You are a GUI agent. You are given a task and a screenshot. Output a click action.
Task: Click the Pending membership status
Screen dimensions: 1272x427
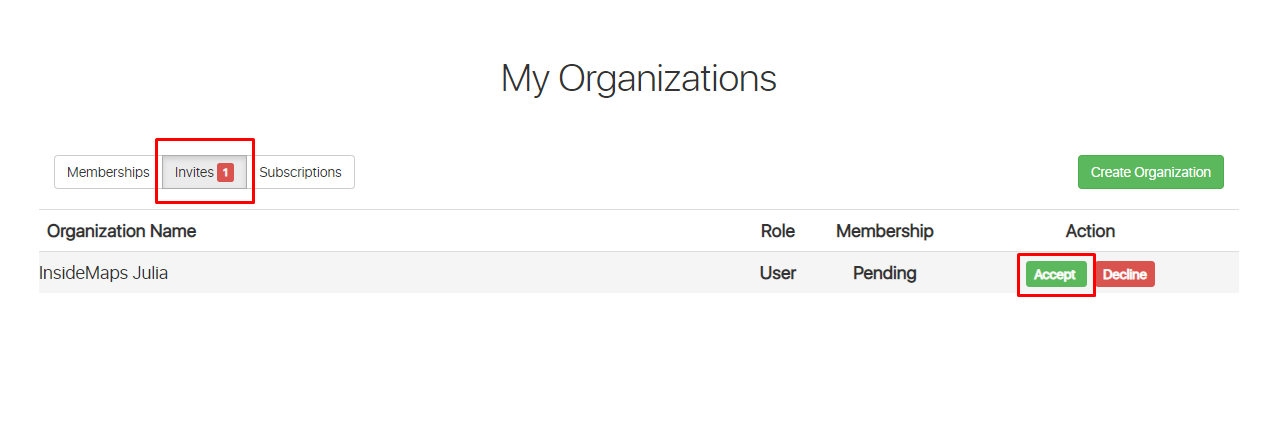click(x=884, y=273)
